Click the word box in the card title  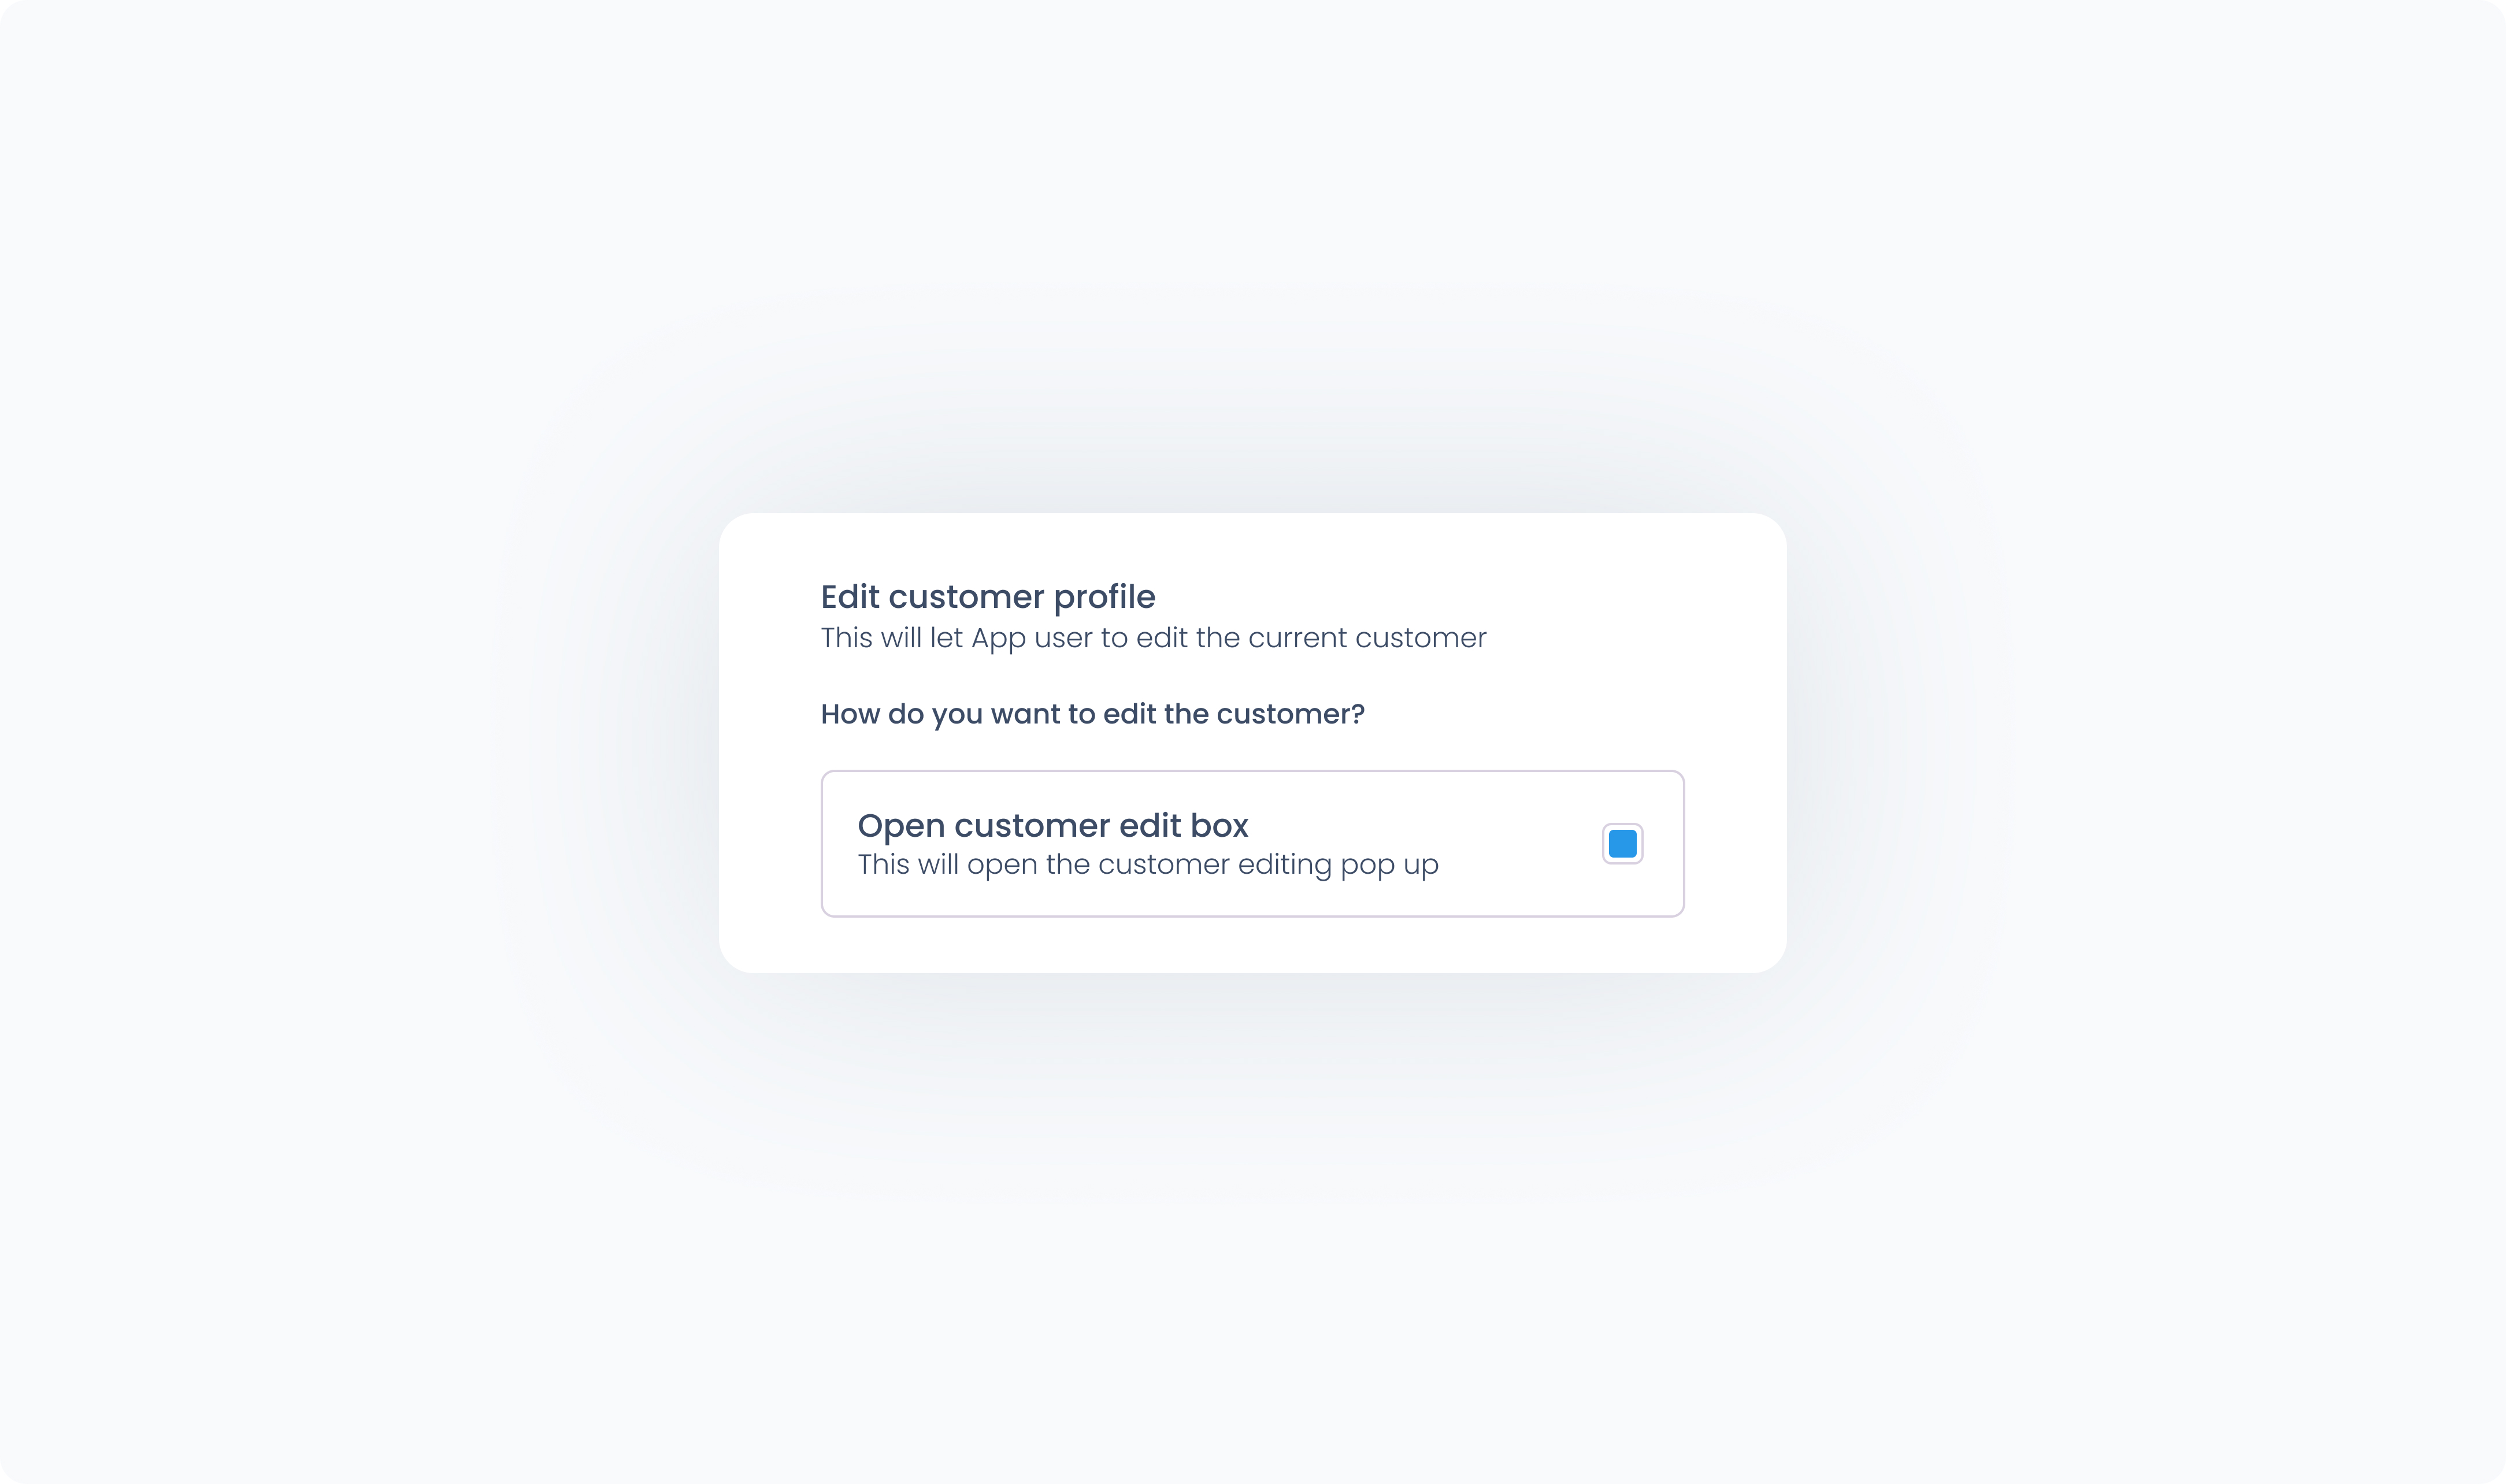[1219, 826]
